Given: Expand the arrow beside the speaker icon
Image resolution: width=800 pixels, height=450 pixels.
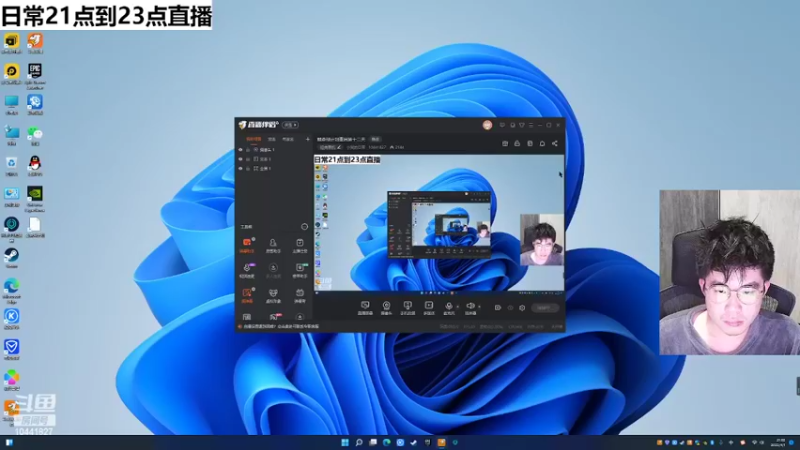Looking at the screenshot, I should click(479, 307).
